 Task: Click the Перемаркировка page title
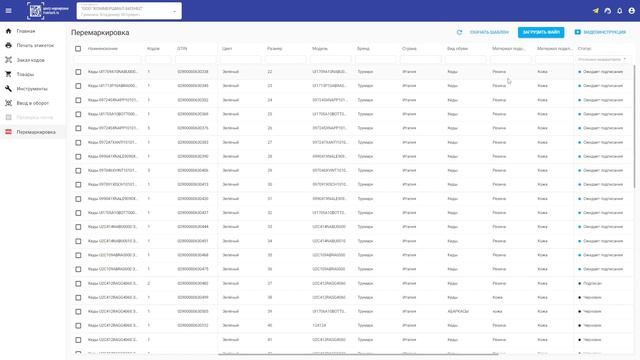point(100,33)
